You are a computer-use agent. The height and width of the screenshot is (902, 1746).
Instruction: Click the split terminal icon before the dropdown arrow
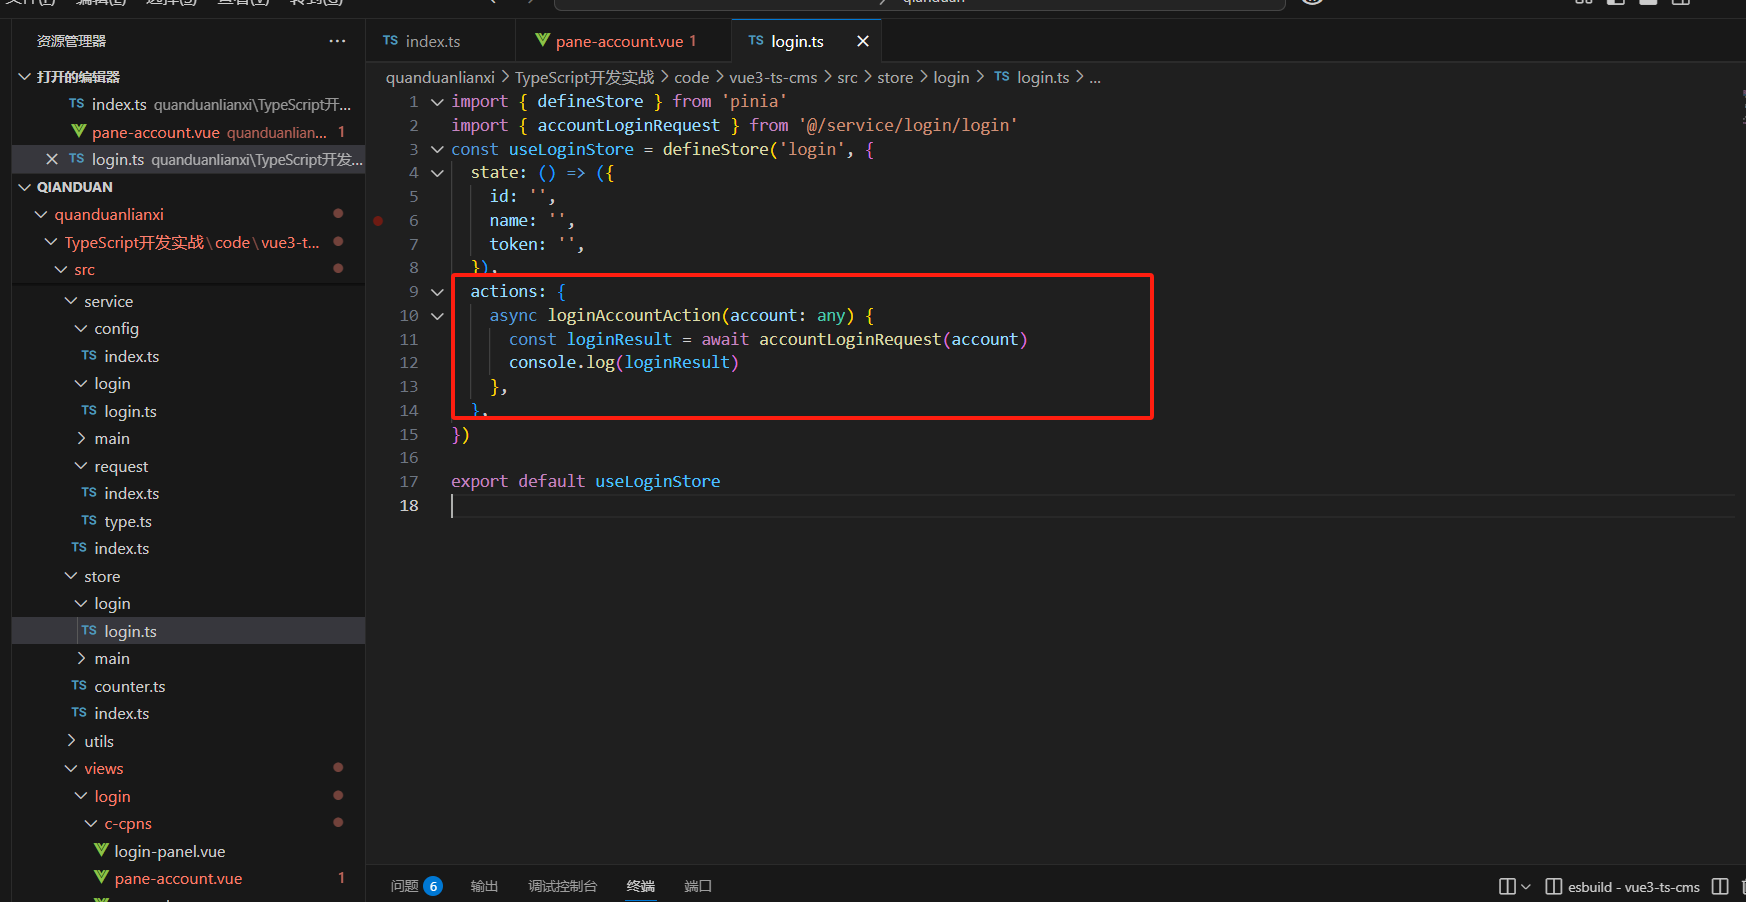tap(1507, 887)
